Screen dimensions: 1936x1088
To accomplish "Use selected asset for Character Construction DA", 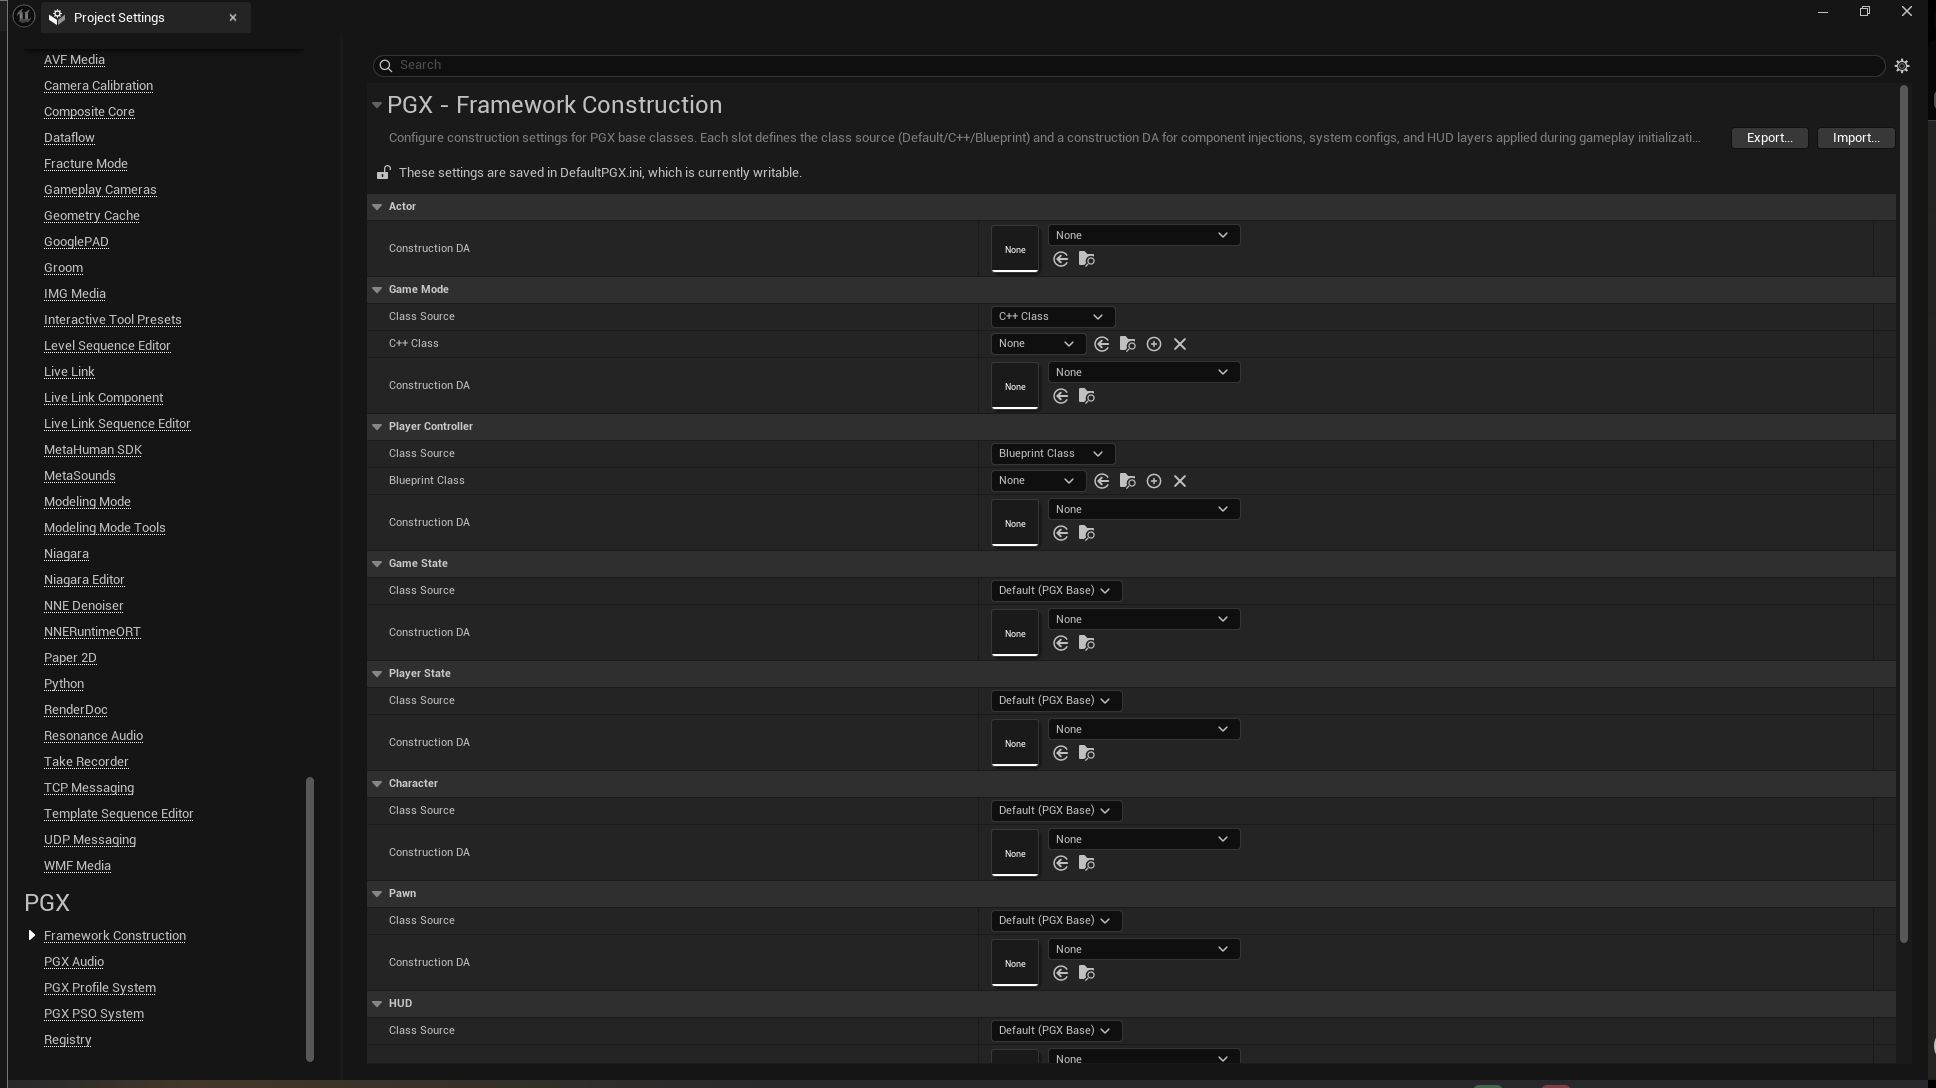I will tap(1061, 864).
